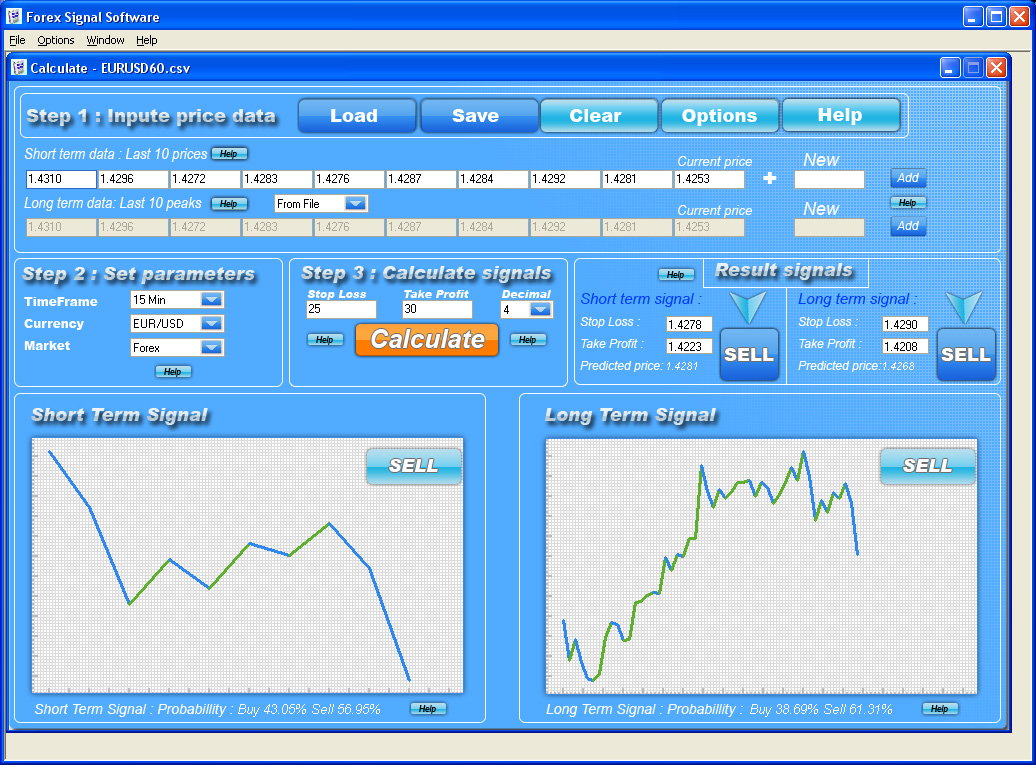This screenshot has width=1036, height=765.
Task: Open the Window menu
Action: [x=105, y=40]
